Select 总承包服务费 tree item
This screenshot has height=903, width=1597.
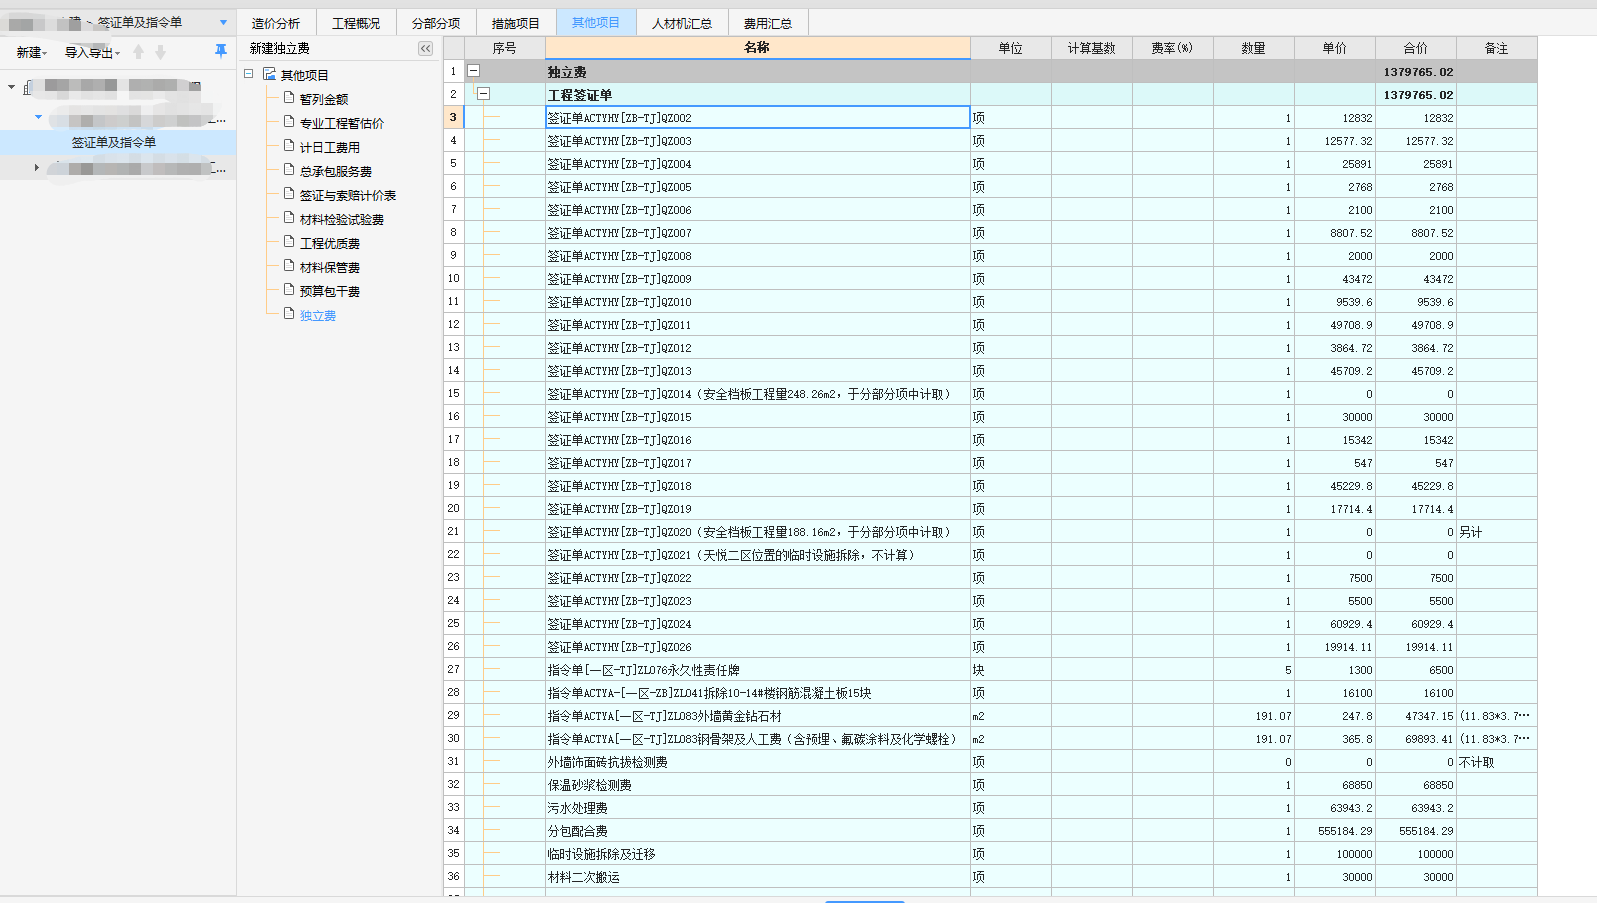pyautogui.click(x=336, y=171)
